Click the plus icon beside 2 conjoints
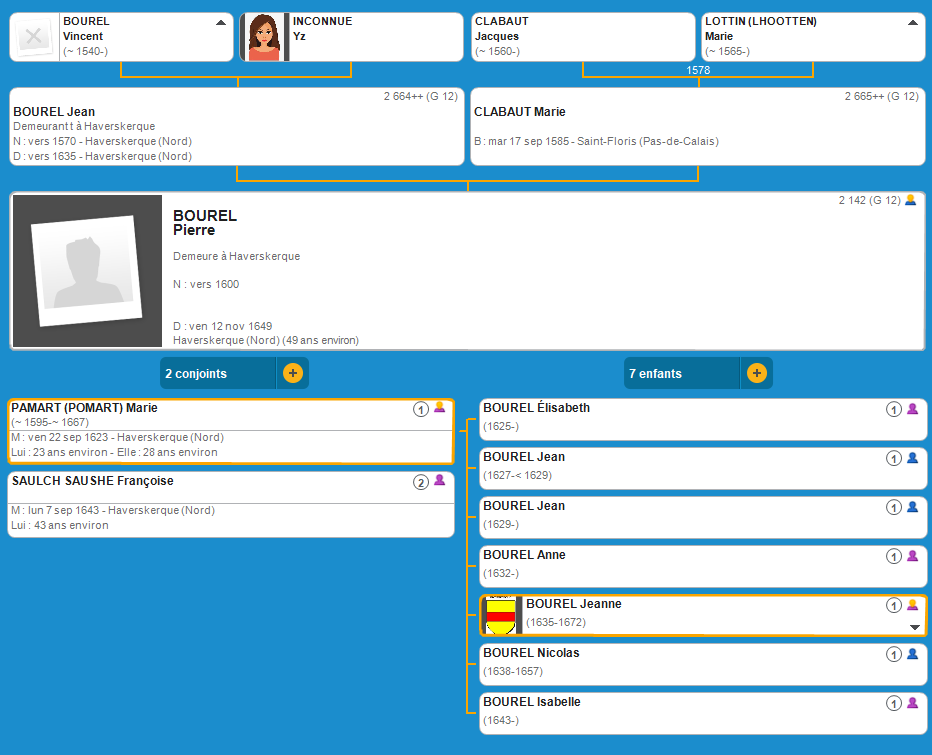Screen dimensions: 932x755 (292, 373)
